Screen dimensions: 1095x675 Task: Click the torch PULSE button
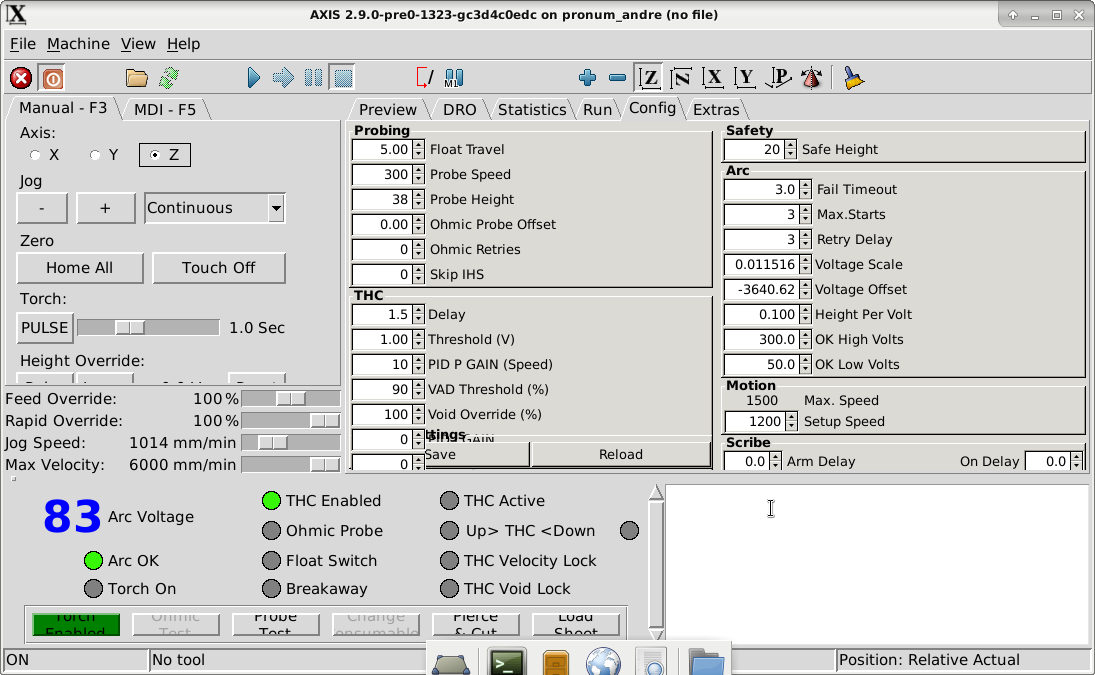point(45,328)
